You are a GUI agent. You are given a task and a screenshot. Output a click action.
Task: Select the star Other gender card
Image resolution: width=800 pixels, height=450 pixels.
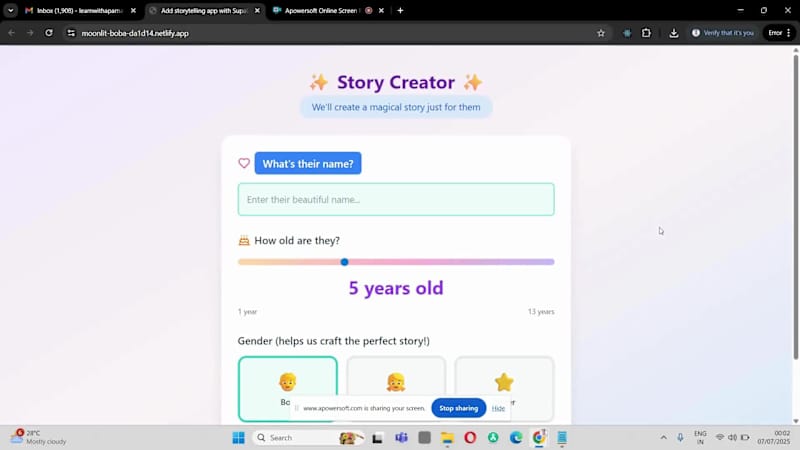click(504, 389)
